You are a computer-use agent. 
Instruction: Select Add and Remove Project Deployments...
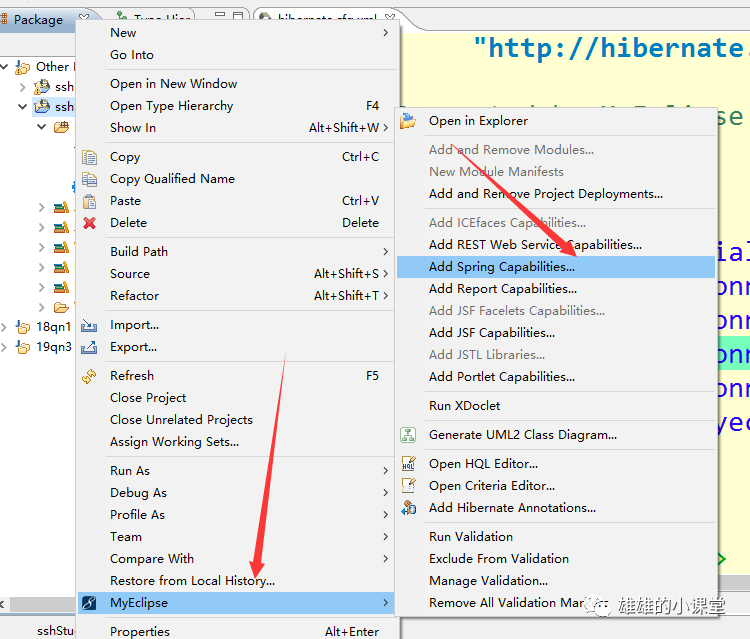556,194
